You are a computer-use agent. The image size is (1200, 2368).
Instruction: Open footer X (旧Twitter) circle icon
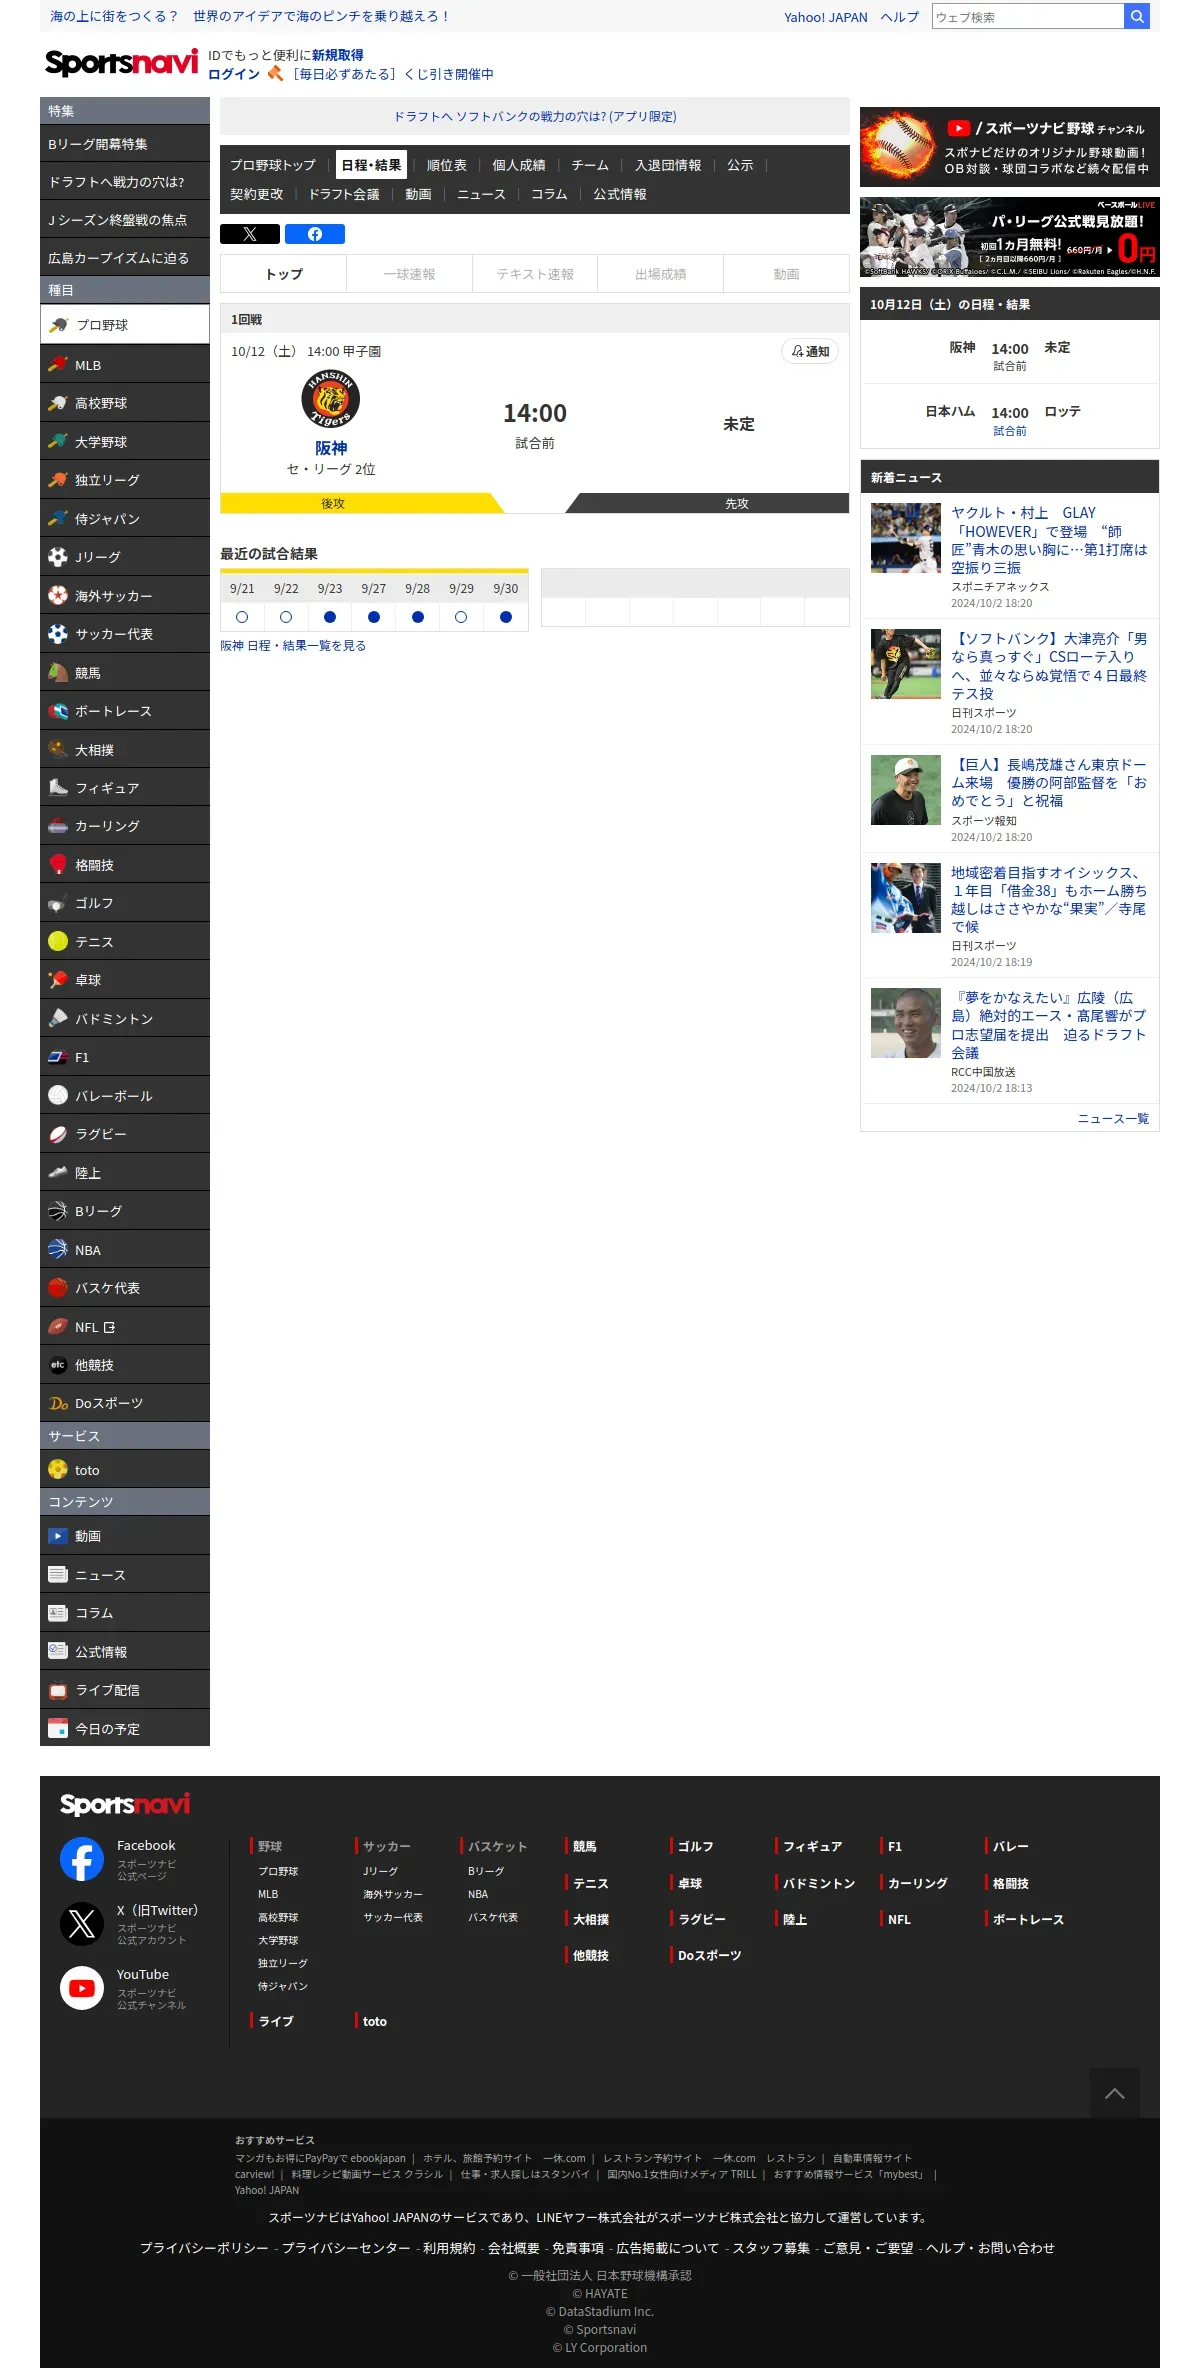(82, 1924)
